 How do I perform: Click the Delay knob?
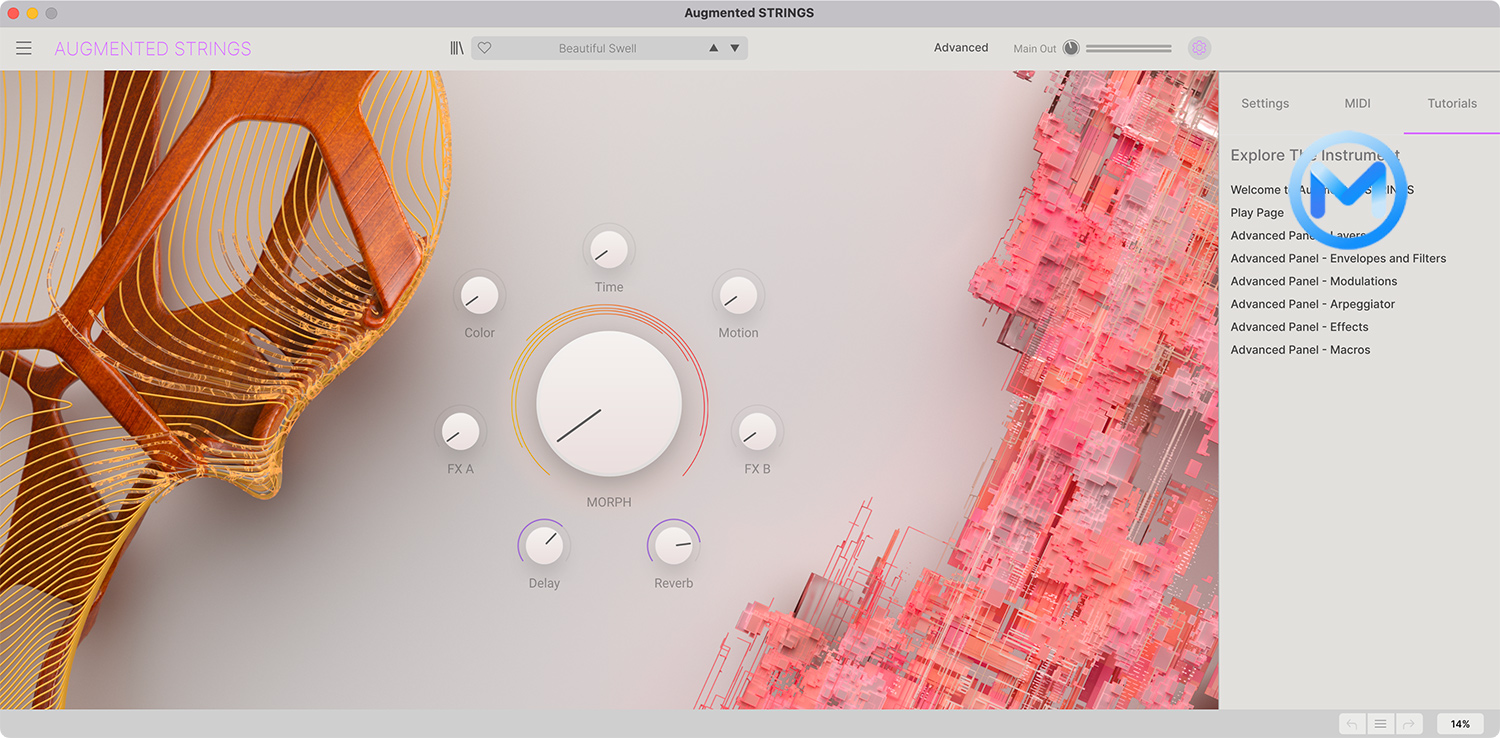pos(544,545)
